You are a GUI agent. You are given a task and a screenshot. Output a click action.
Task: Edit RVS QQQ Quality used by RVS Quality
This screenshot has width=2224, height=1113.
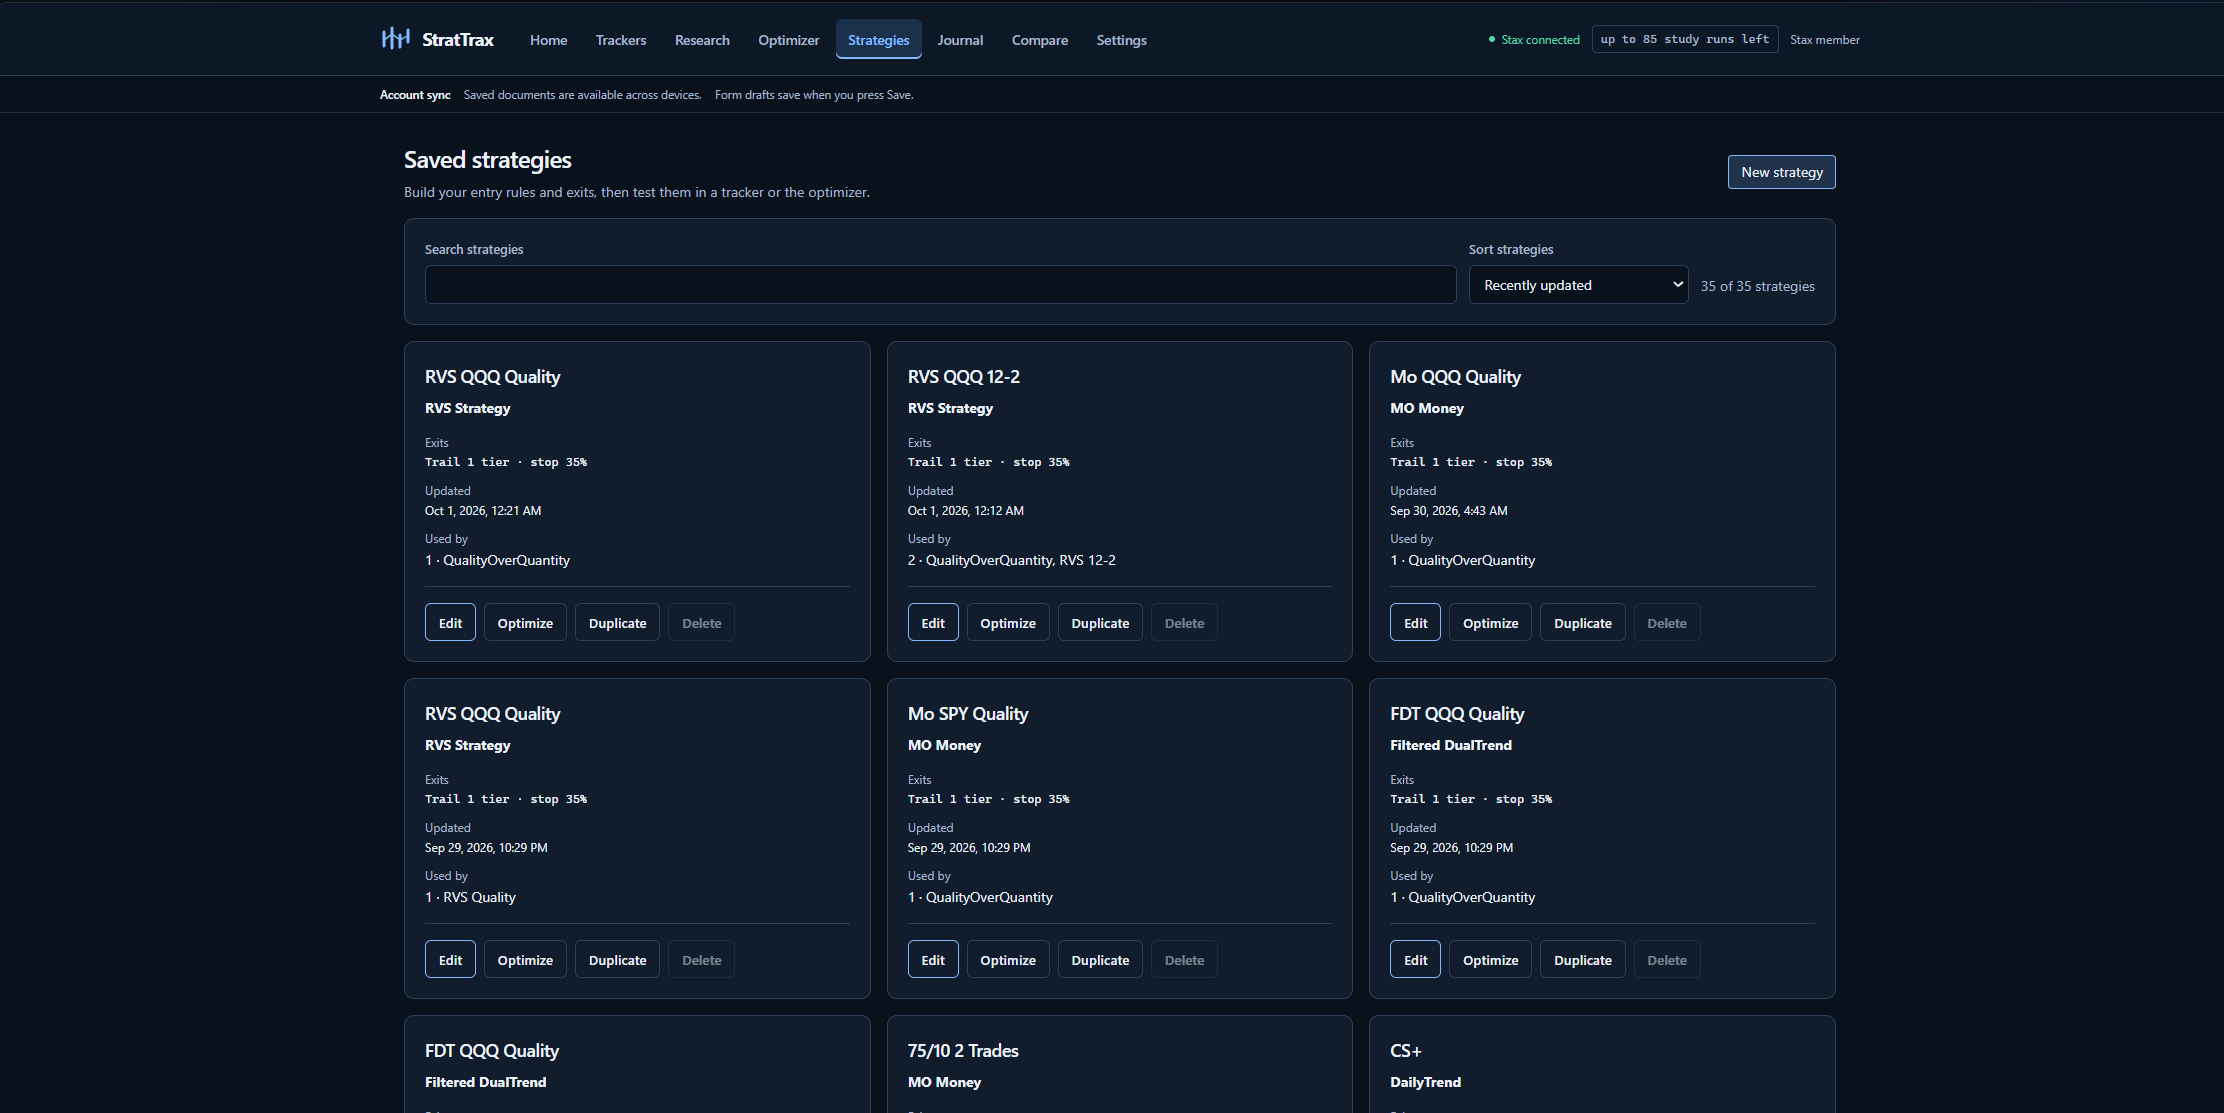(x=450, y=960)
